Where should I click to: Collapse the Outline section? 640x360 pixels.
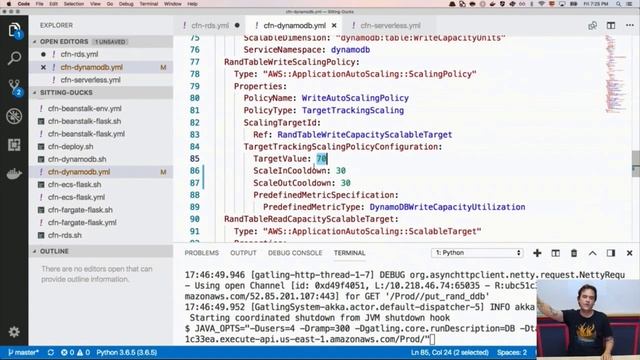click(101, 251)
